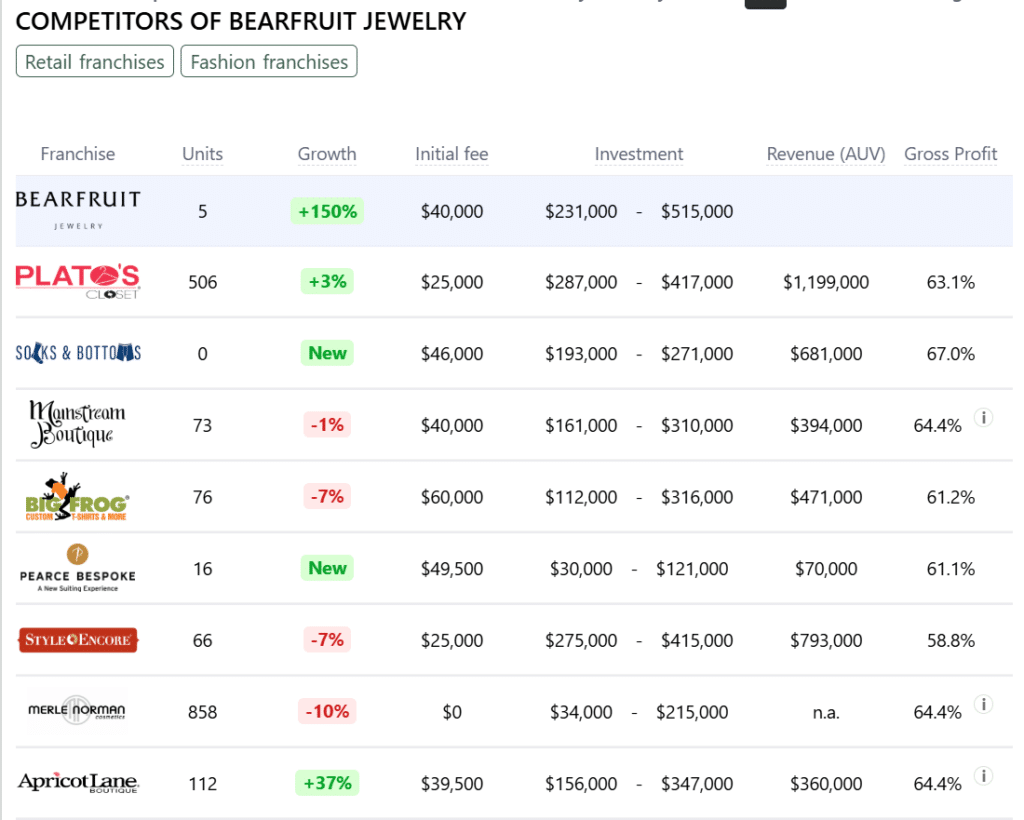Click the n.a. revenue cell
1024x820 pixels.
826,712
